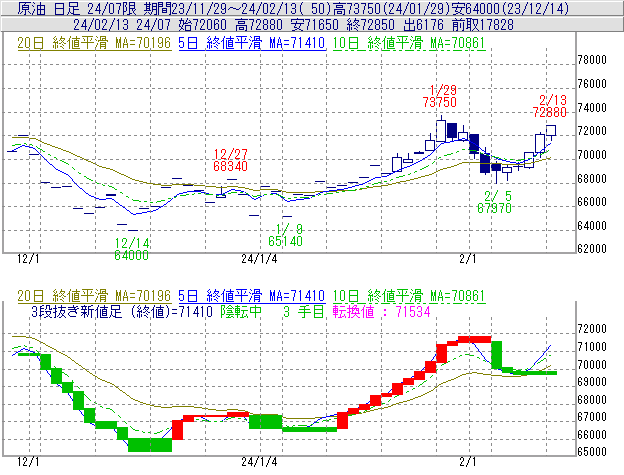
Task: Click the 62000 axis label on upper chart
Action: click(592, 249)
